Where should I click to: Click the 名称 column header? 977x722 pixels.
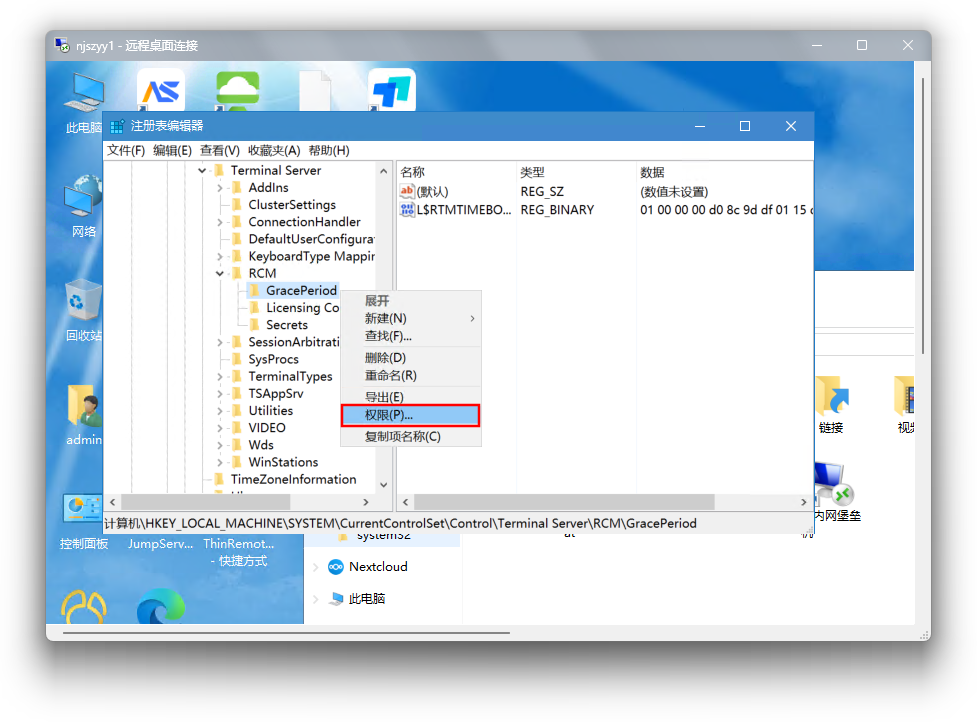click(413, 172)
